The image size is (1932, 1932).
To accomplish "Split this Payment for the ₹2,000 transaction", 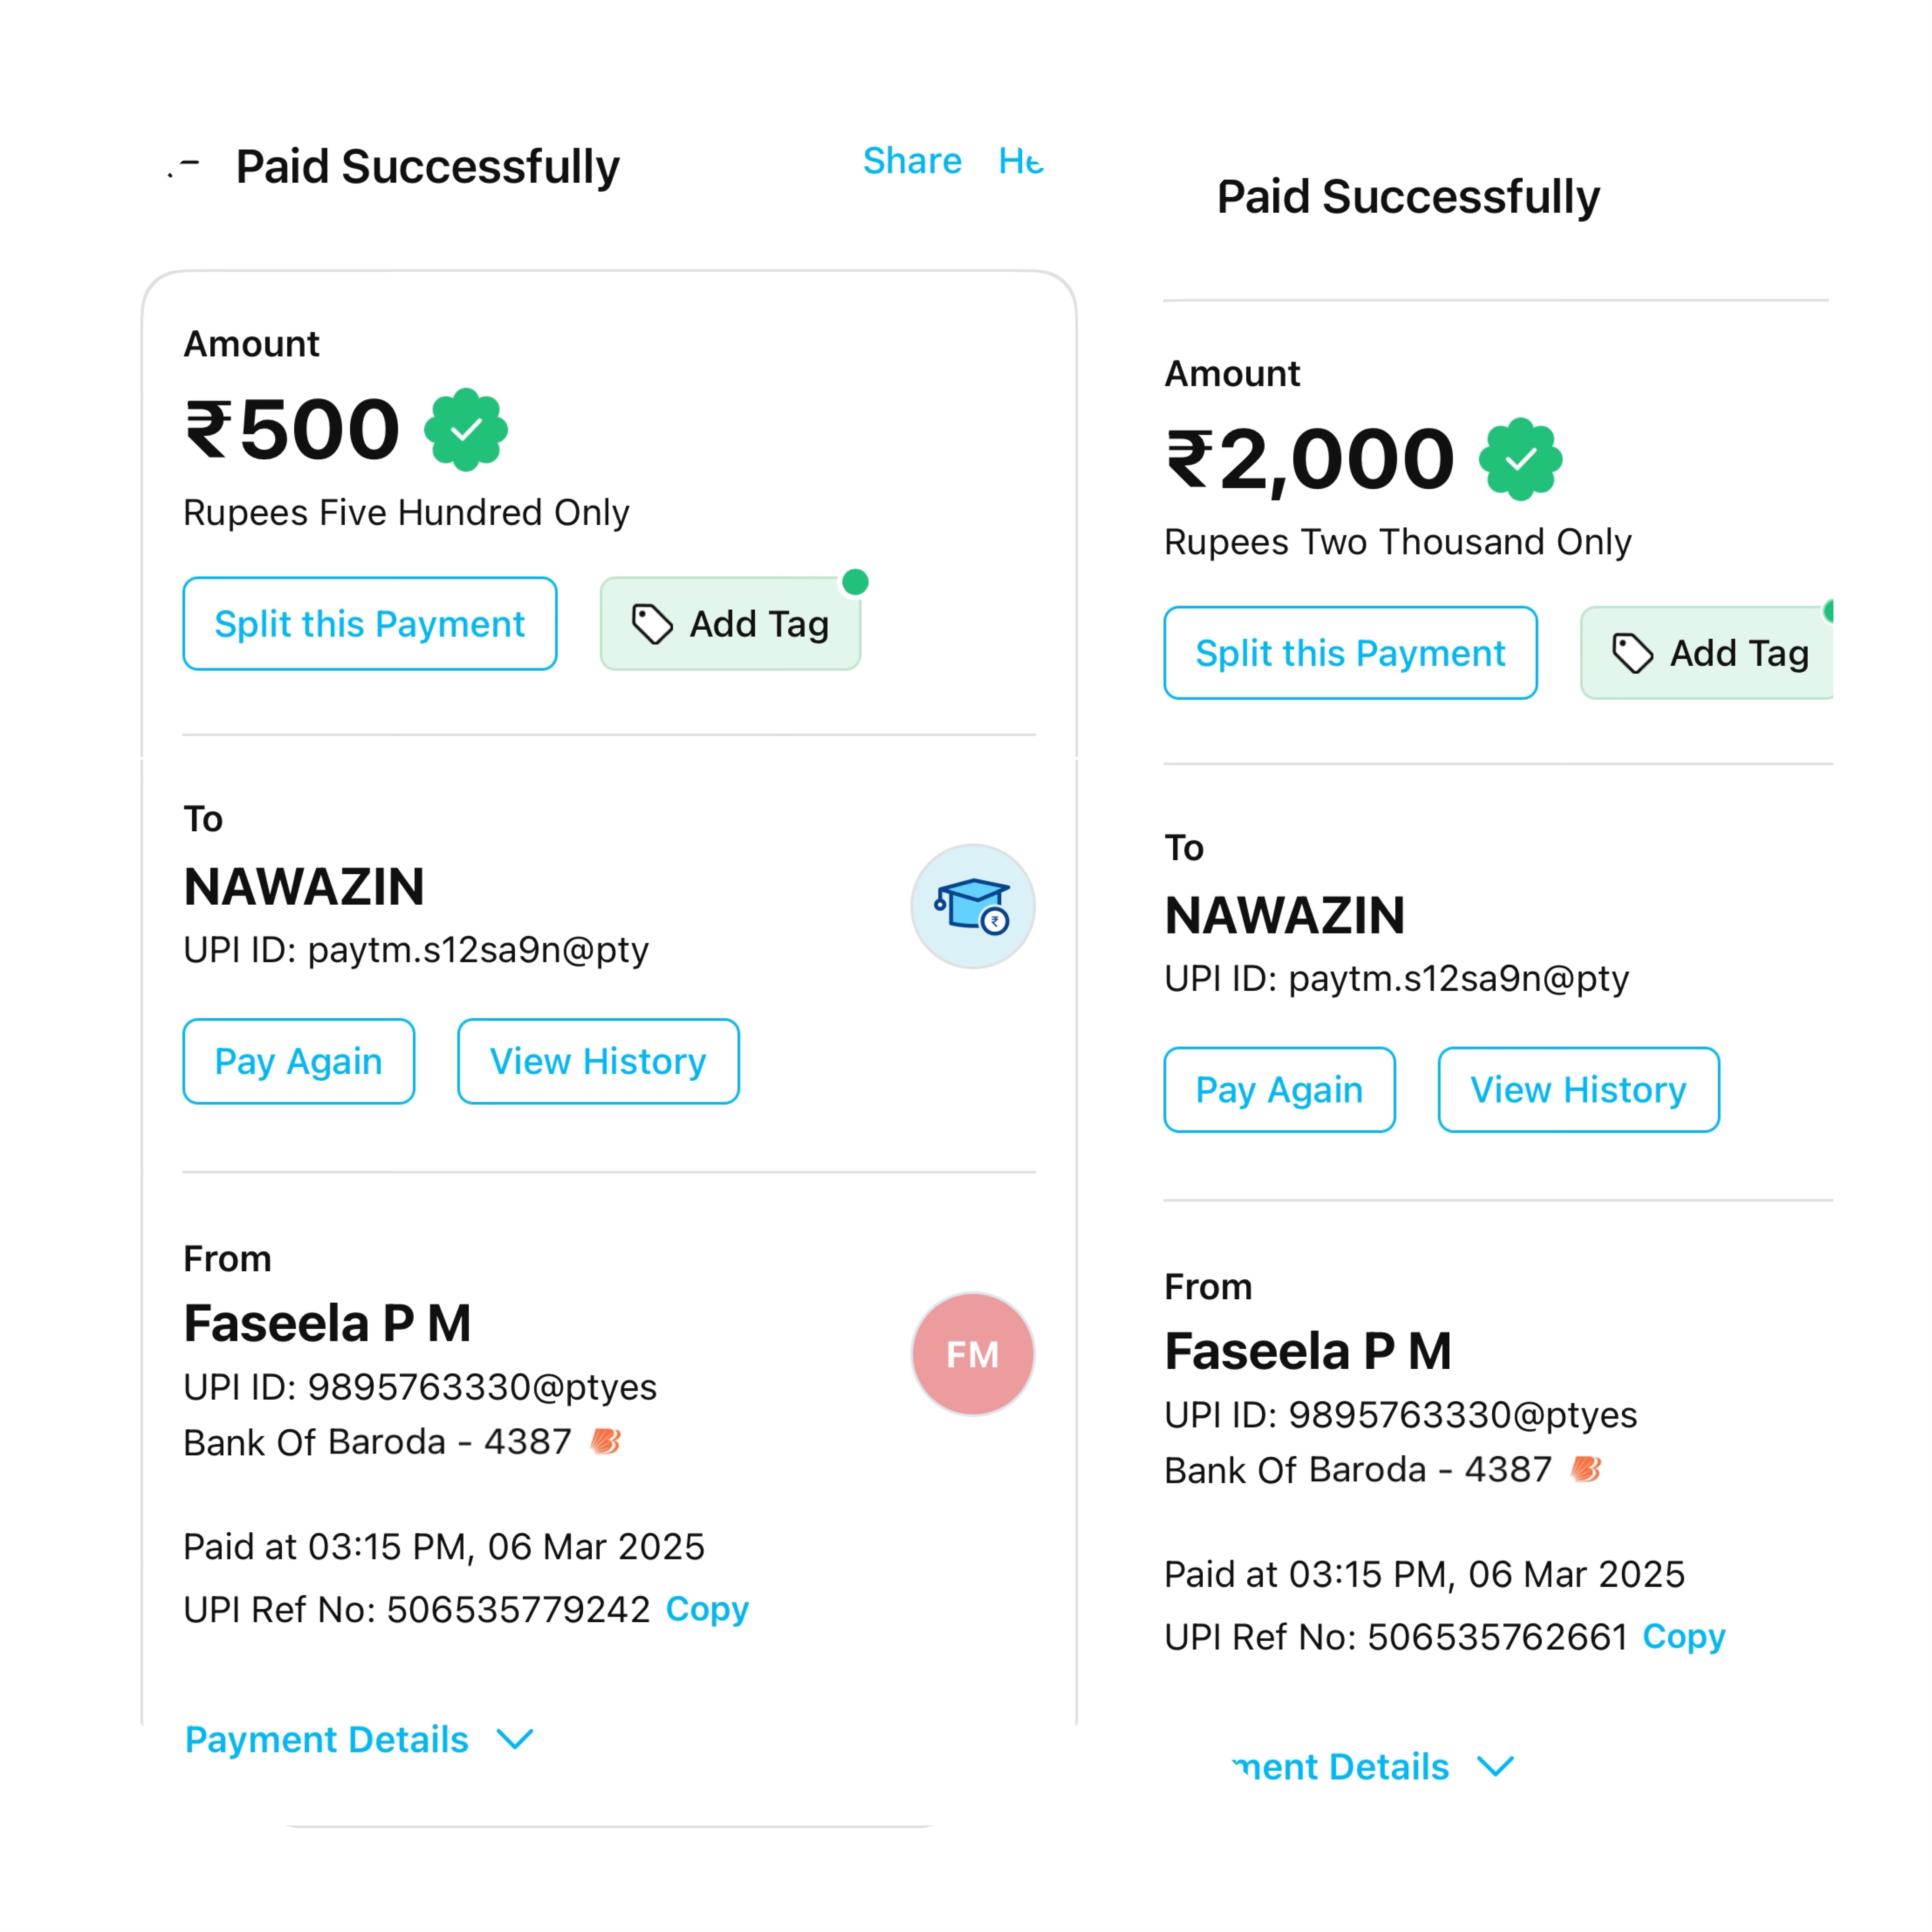I will (x=1350, y=653).
